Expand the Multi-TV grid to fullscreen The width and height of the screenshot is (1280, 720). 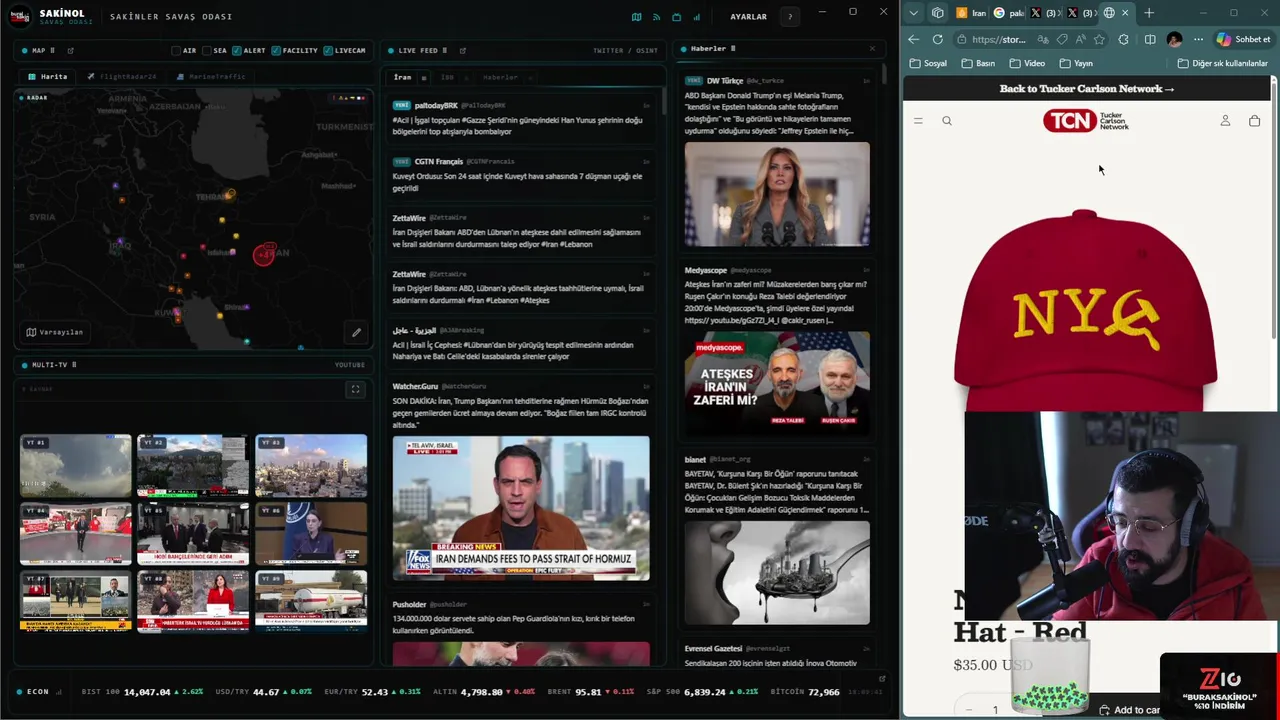coord(355,389)
